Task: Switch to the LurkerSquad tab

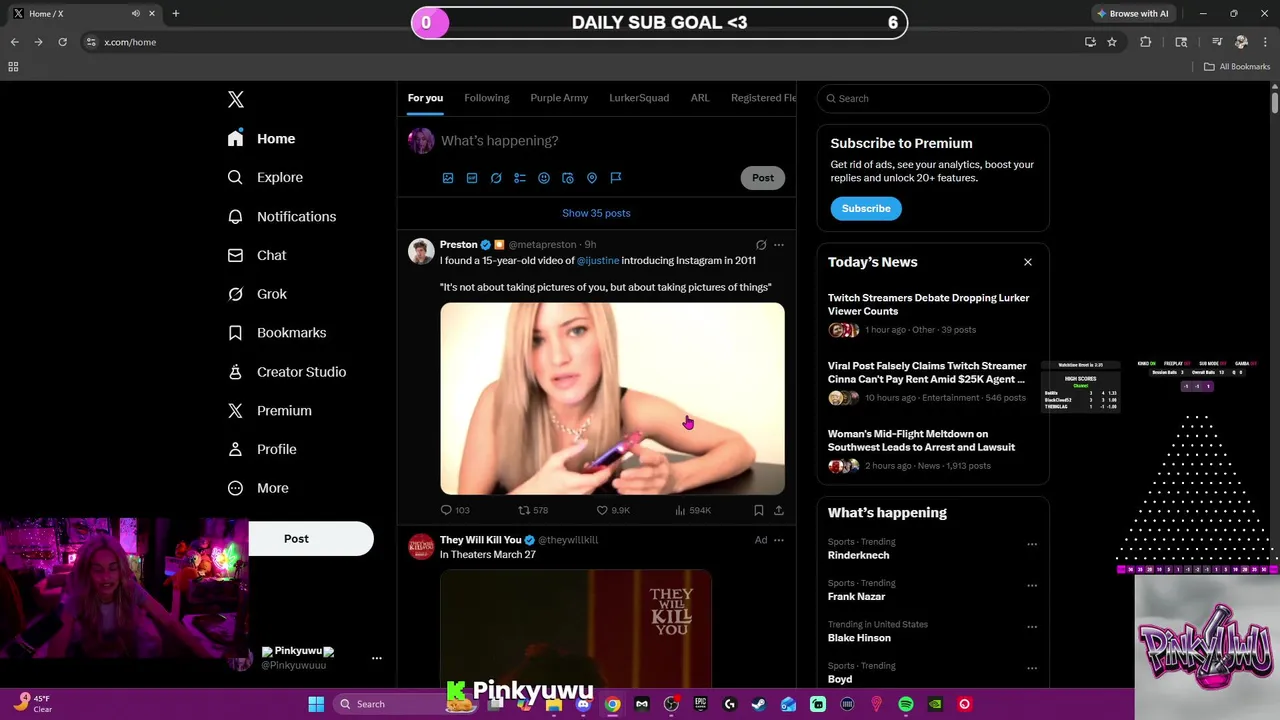Action: 639,98
